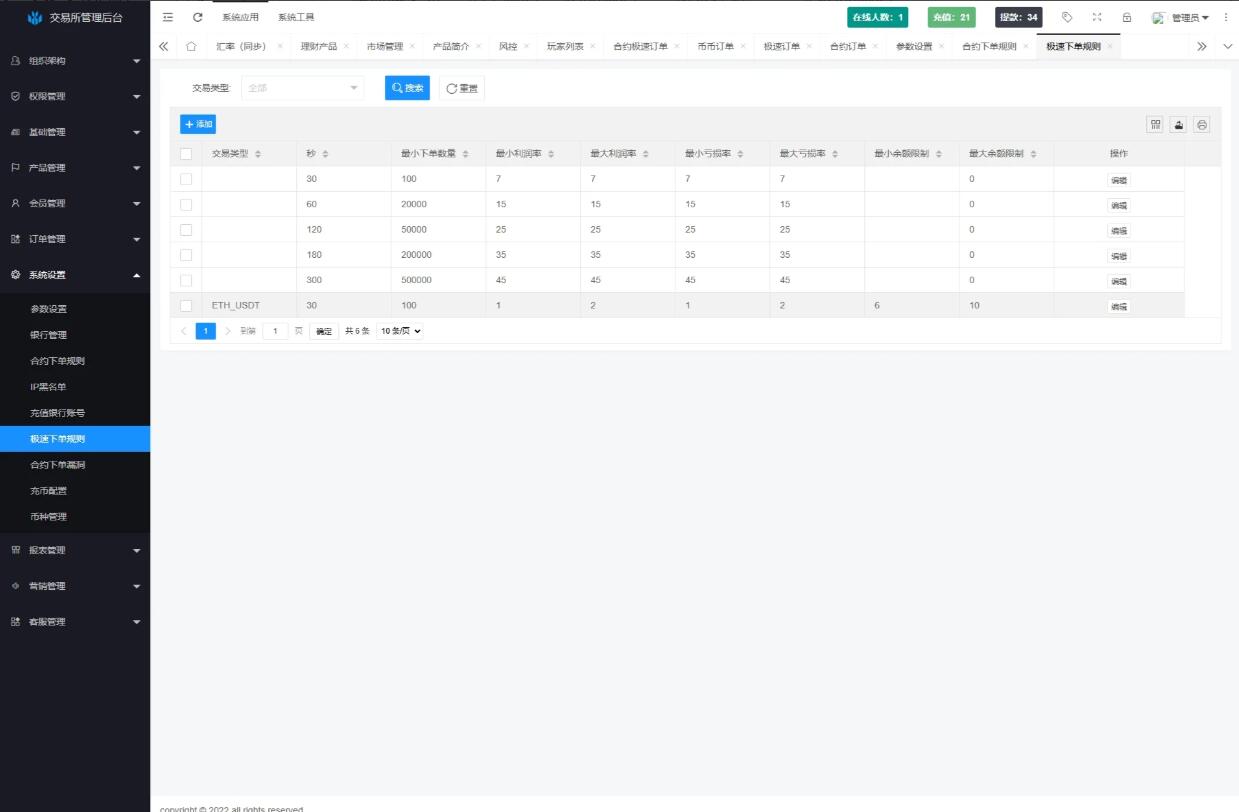Open the column filter grid icon
The image size is (1239, 812).
click(1156, 125)
